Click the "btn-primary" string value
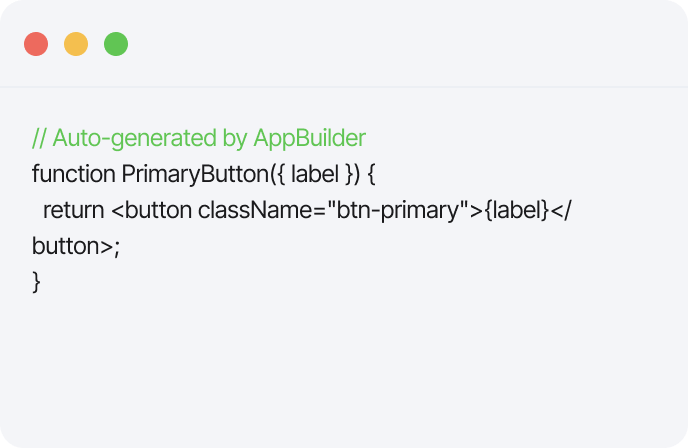Viewport: 688px width, 448px height. (380, 210)
